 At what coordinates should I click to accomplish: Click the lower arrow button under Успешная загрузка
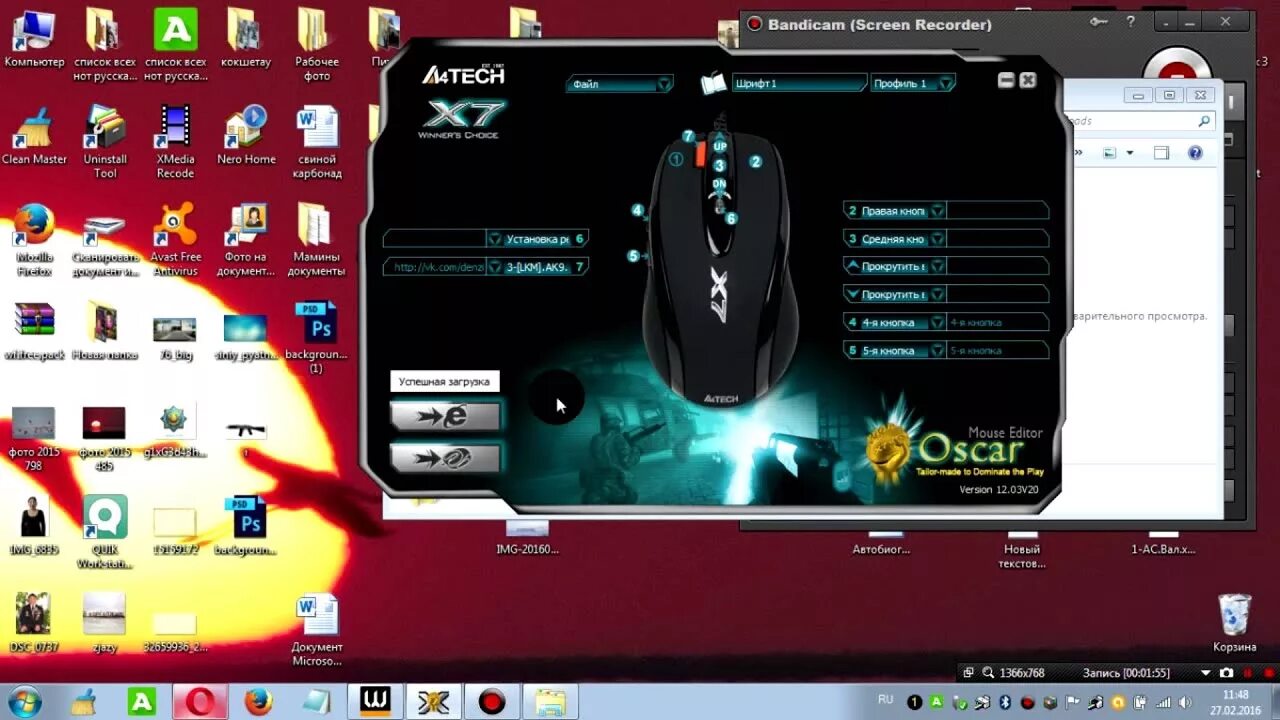pos(446,459)
